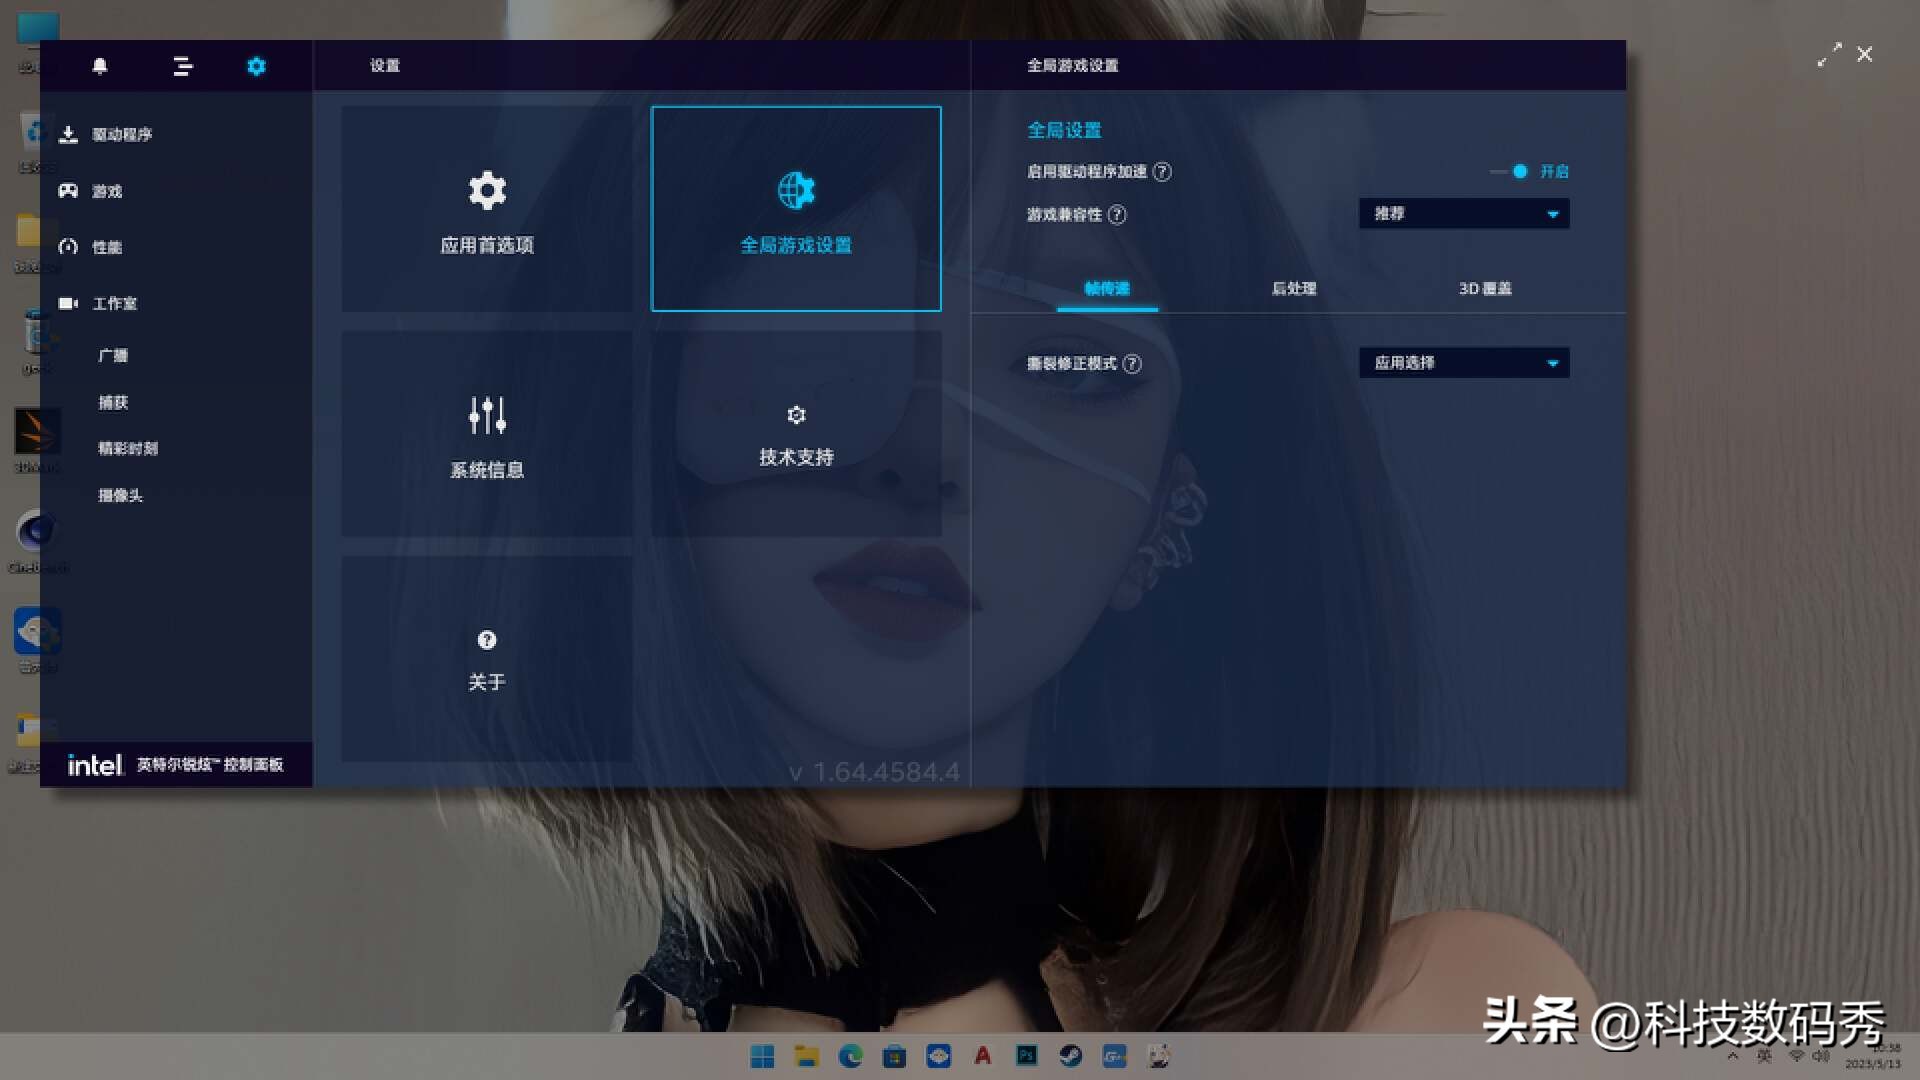
Task: Click the settings gear icon in sidebar header
Action: coord(256,66)
